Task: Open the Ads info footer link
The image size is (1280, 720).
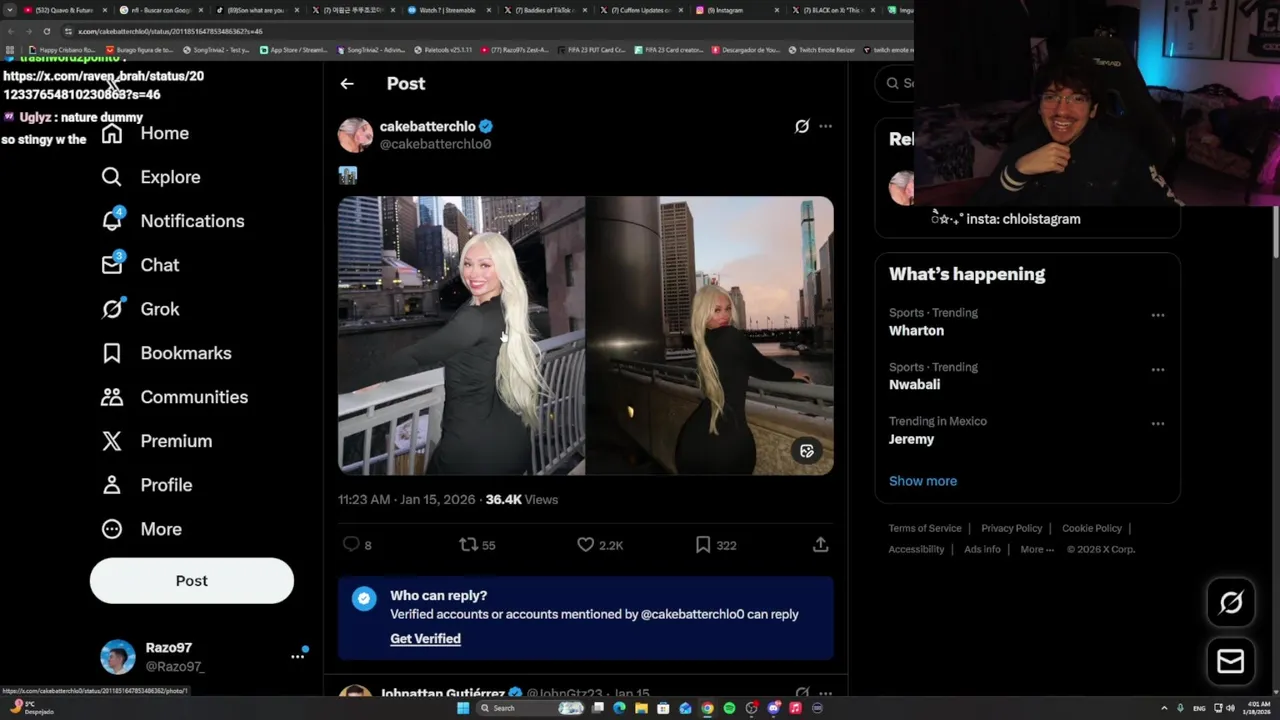Action: point(982,549)
